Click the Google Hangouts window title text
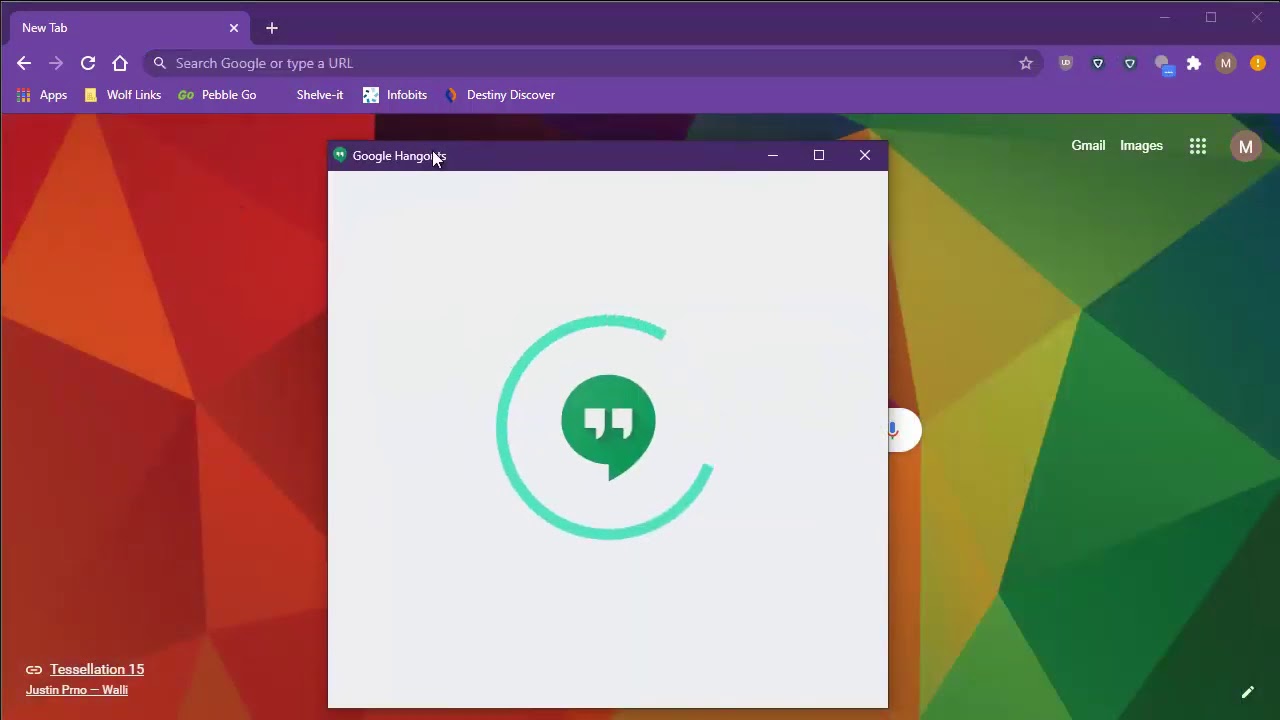Image resolution: width=1280 pixels, height=720 pixels. point(399,156)
